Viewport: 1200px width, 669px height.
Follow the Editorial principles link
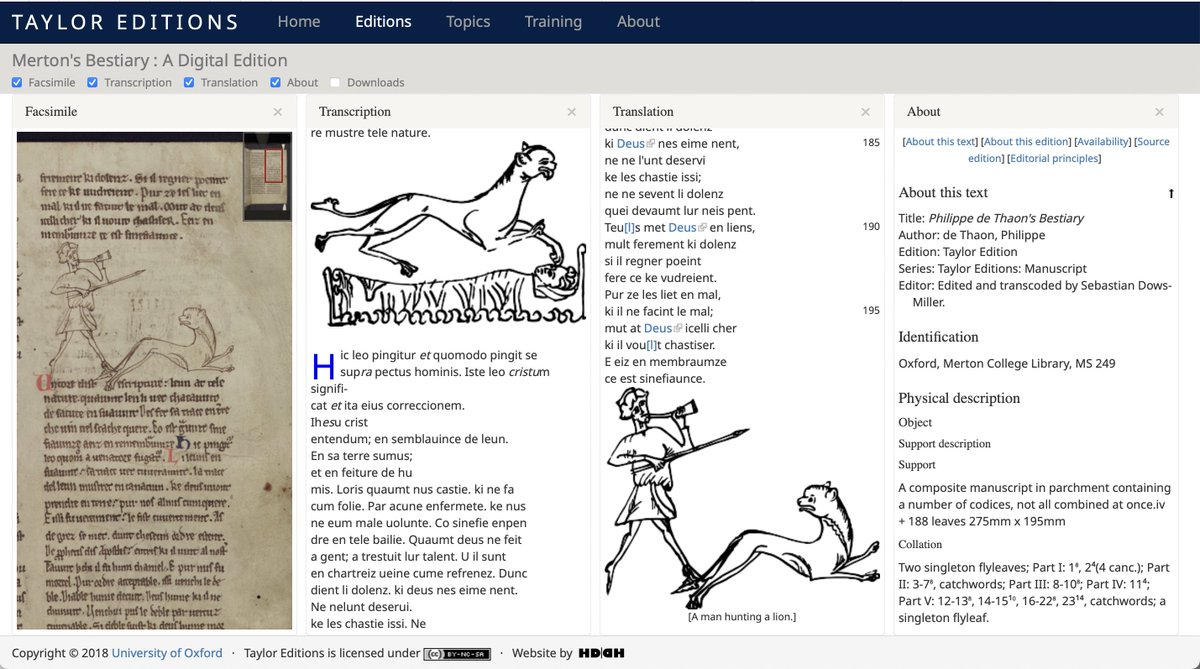[x=1054, y=158]
